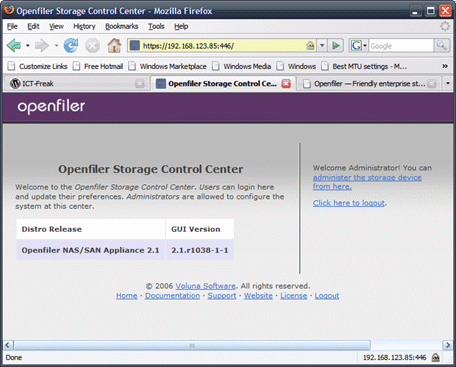Image resolution: width=456 pixels, height=367 pixels.
Task: Open the Voluna Software link
Action: (x=206, y=286)
